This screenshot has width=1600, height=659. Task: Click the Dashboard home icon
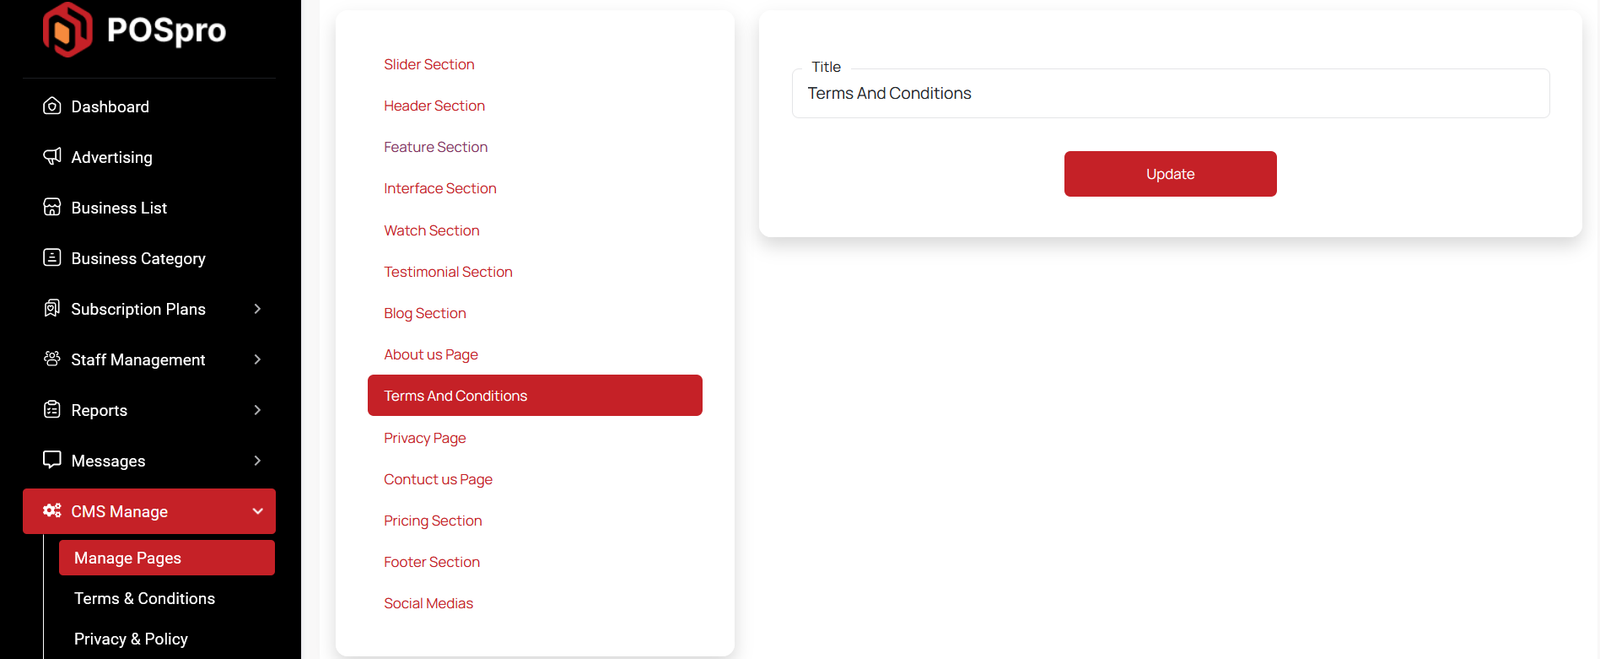coord(52,106)
